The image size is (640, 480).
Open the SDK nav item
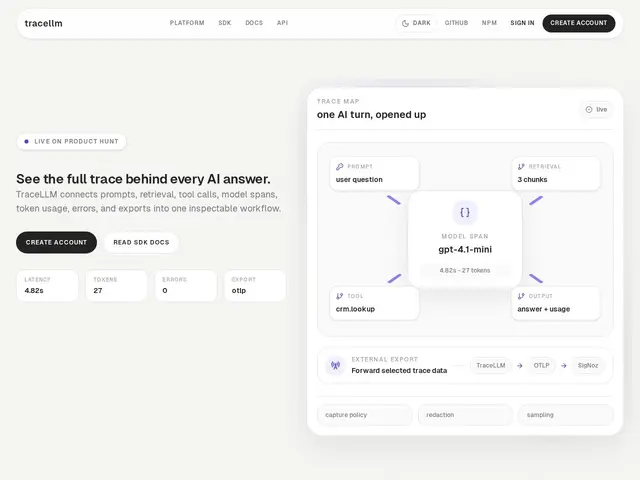click(224, 23)
